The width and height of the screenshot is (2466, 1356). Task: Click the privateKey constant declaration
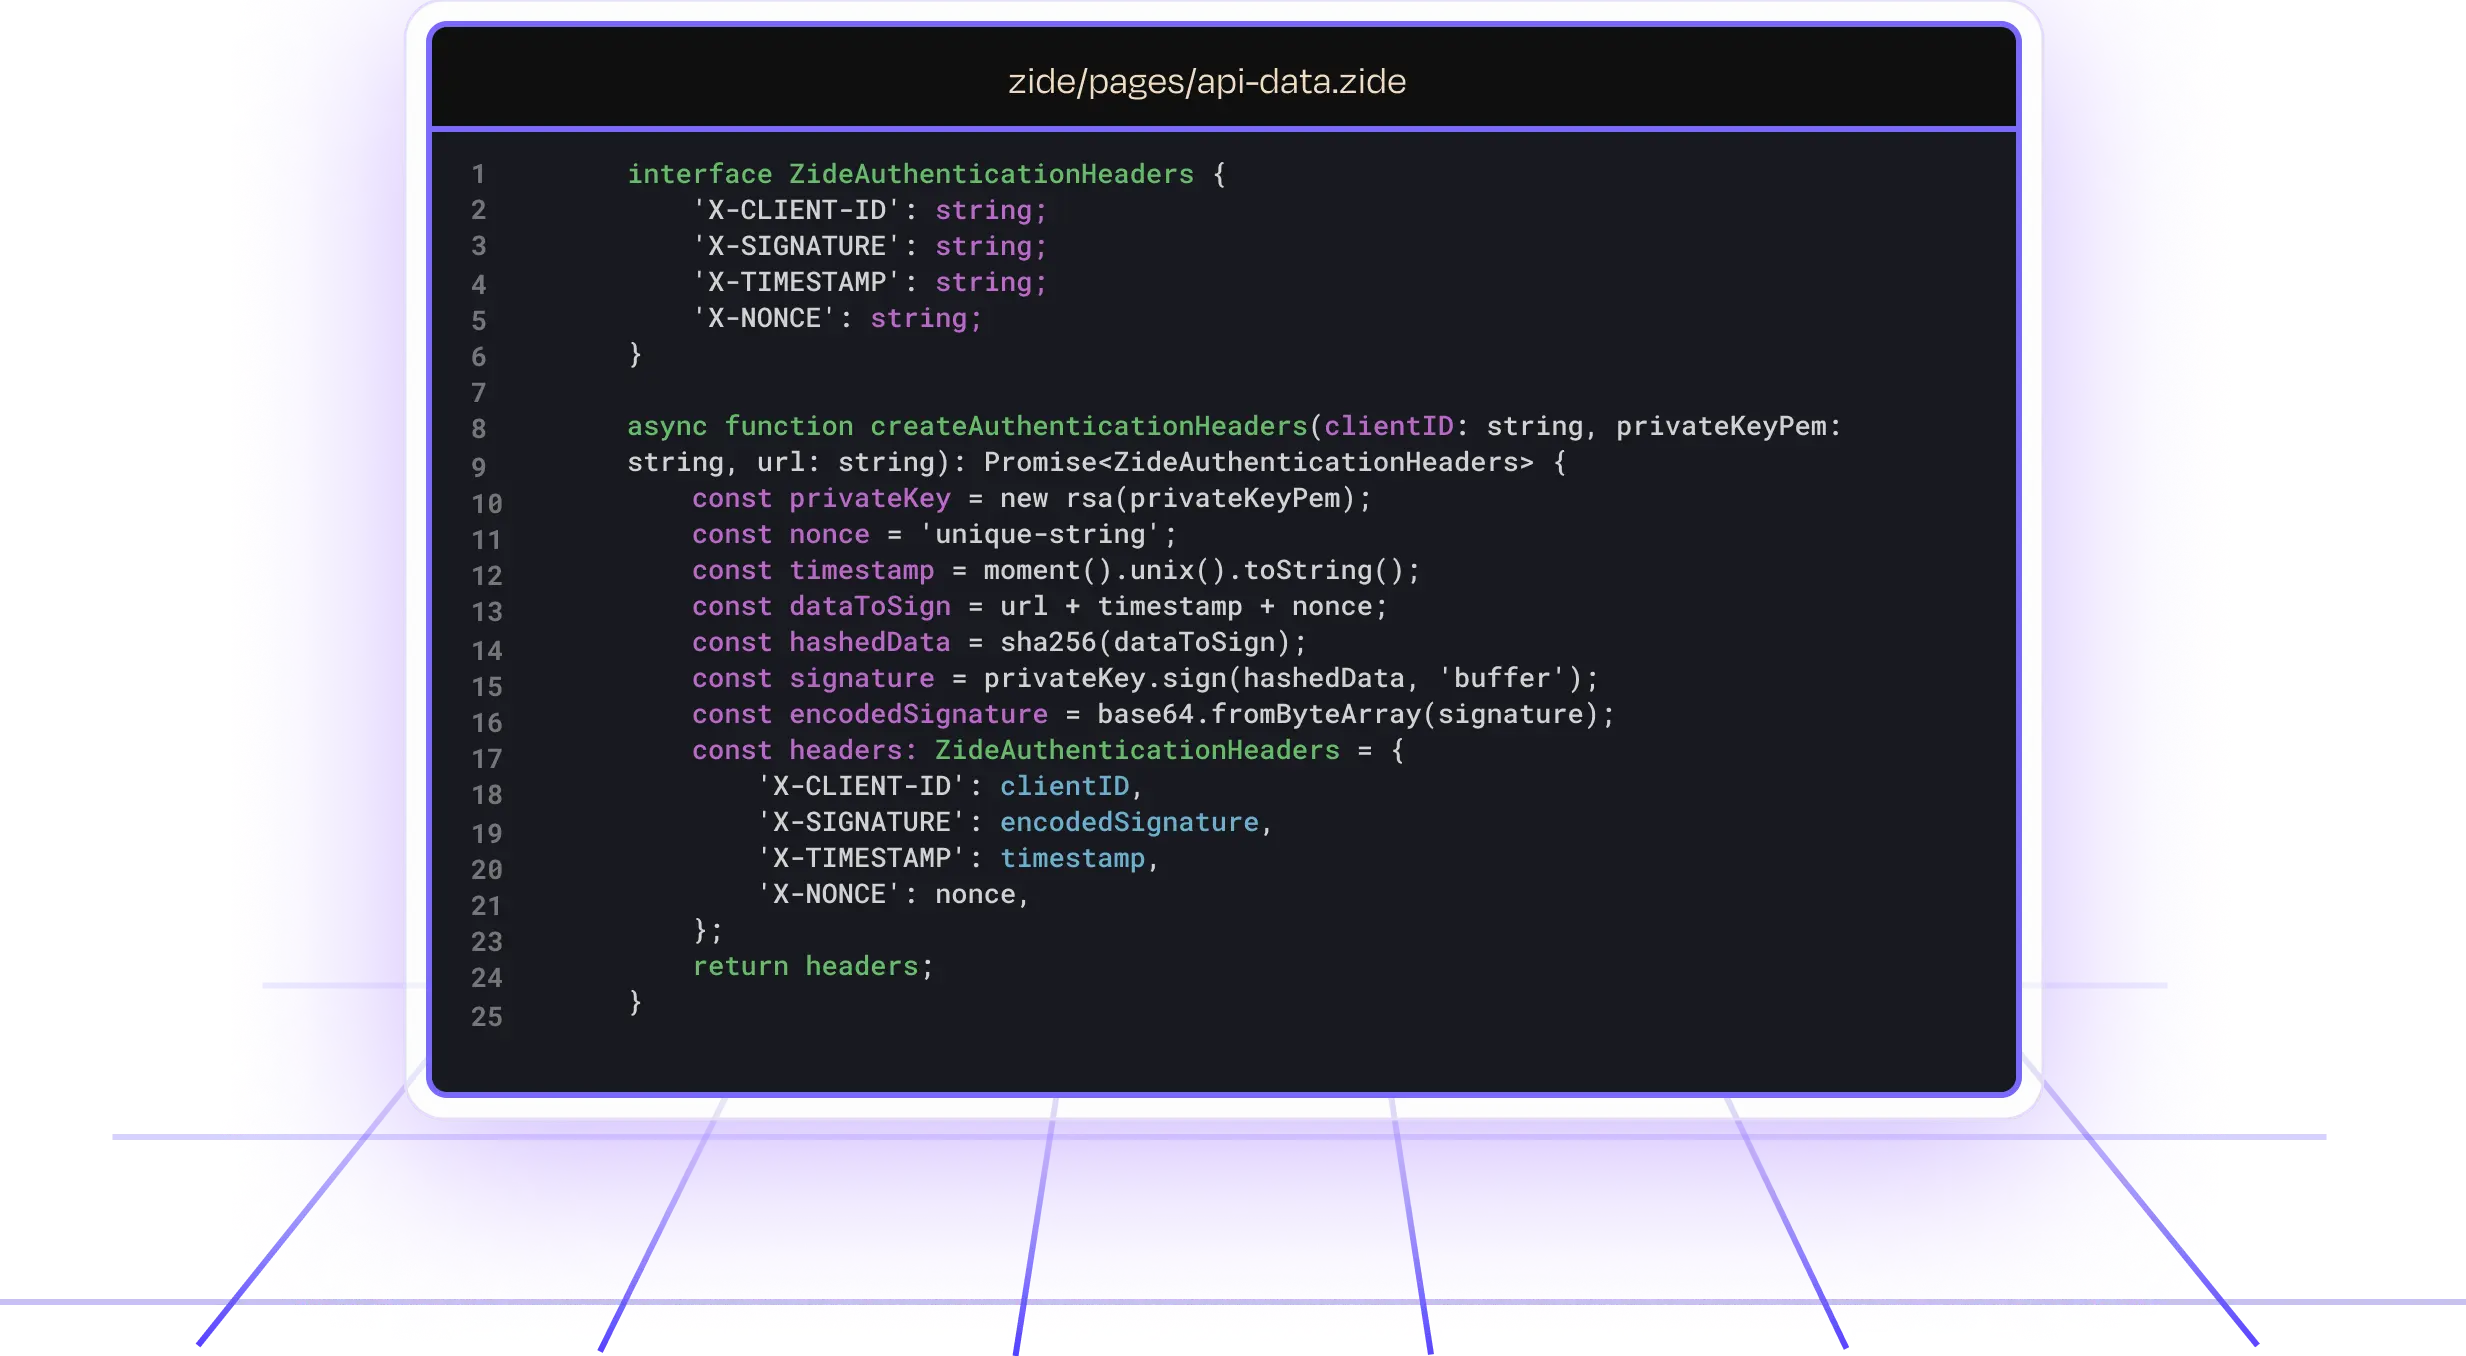pyautogui.click(x=869, y=498)
